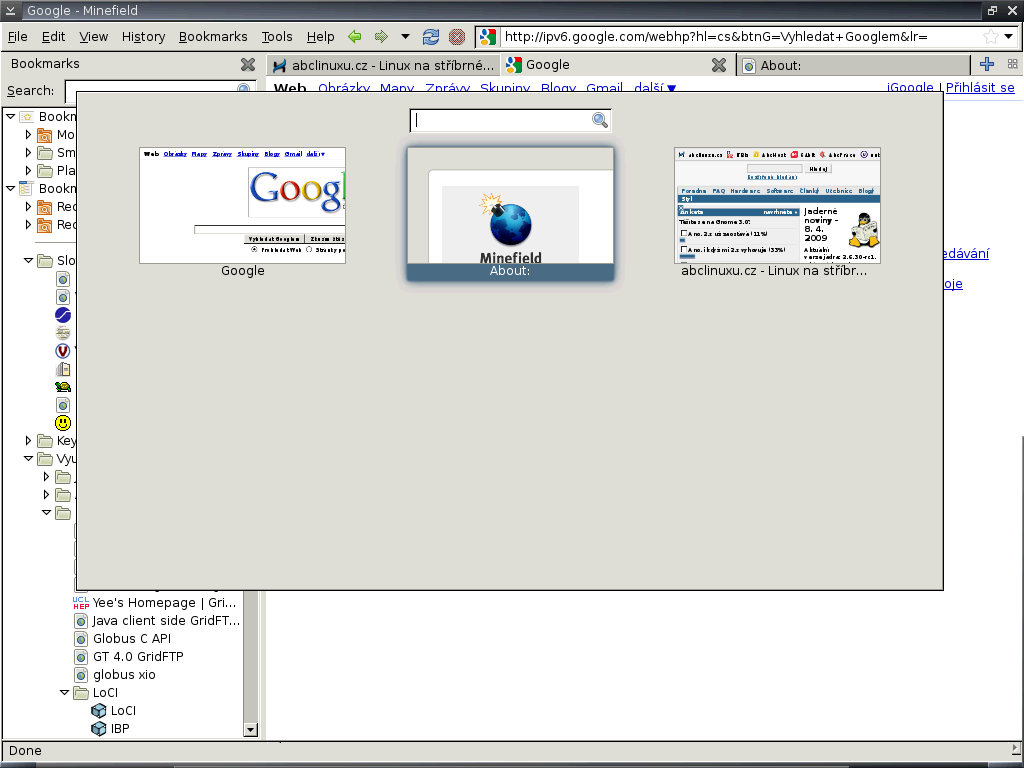The width and height of the screenshot is (1024, 768).
Task: Open the History menu
Action: [143, 37]
